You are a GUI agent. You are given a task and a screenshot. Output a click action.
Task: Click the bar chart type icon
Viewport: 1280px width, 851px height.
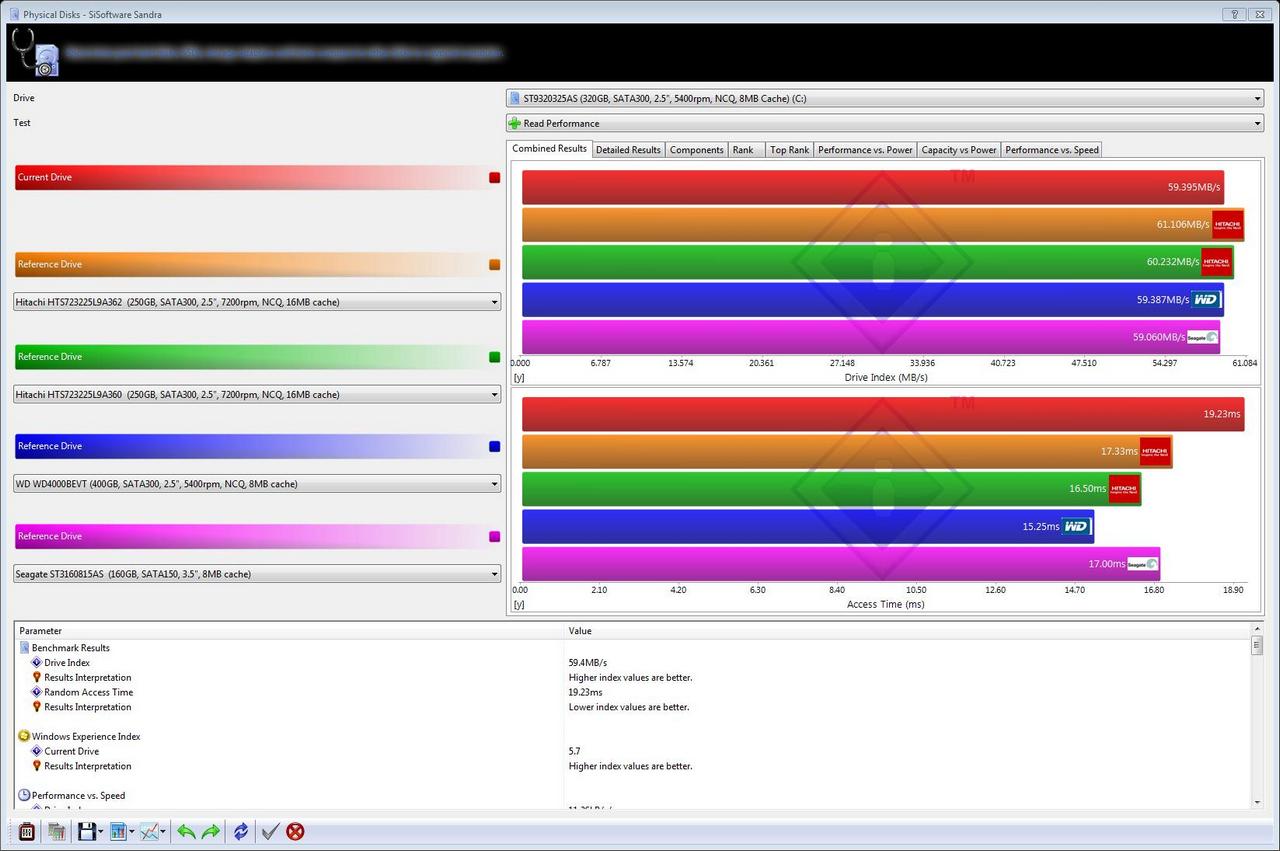117,831
